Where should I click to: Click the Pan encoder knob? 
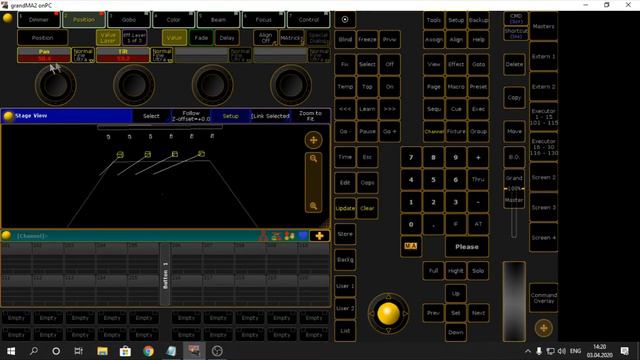pyautogui.click(x=56, y=85)
